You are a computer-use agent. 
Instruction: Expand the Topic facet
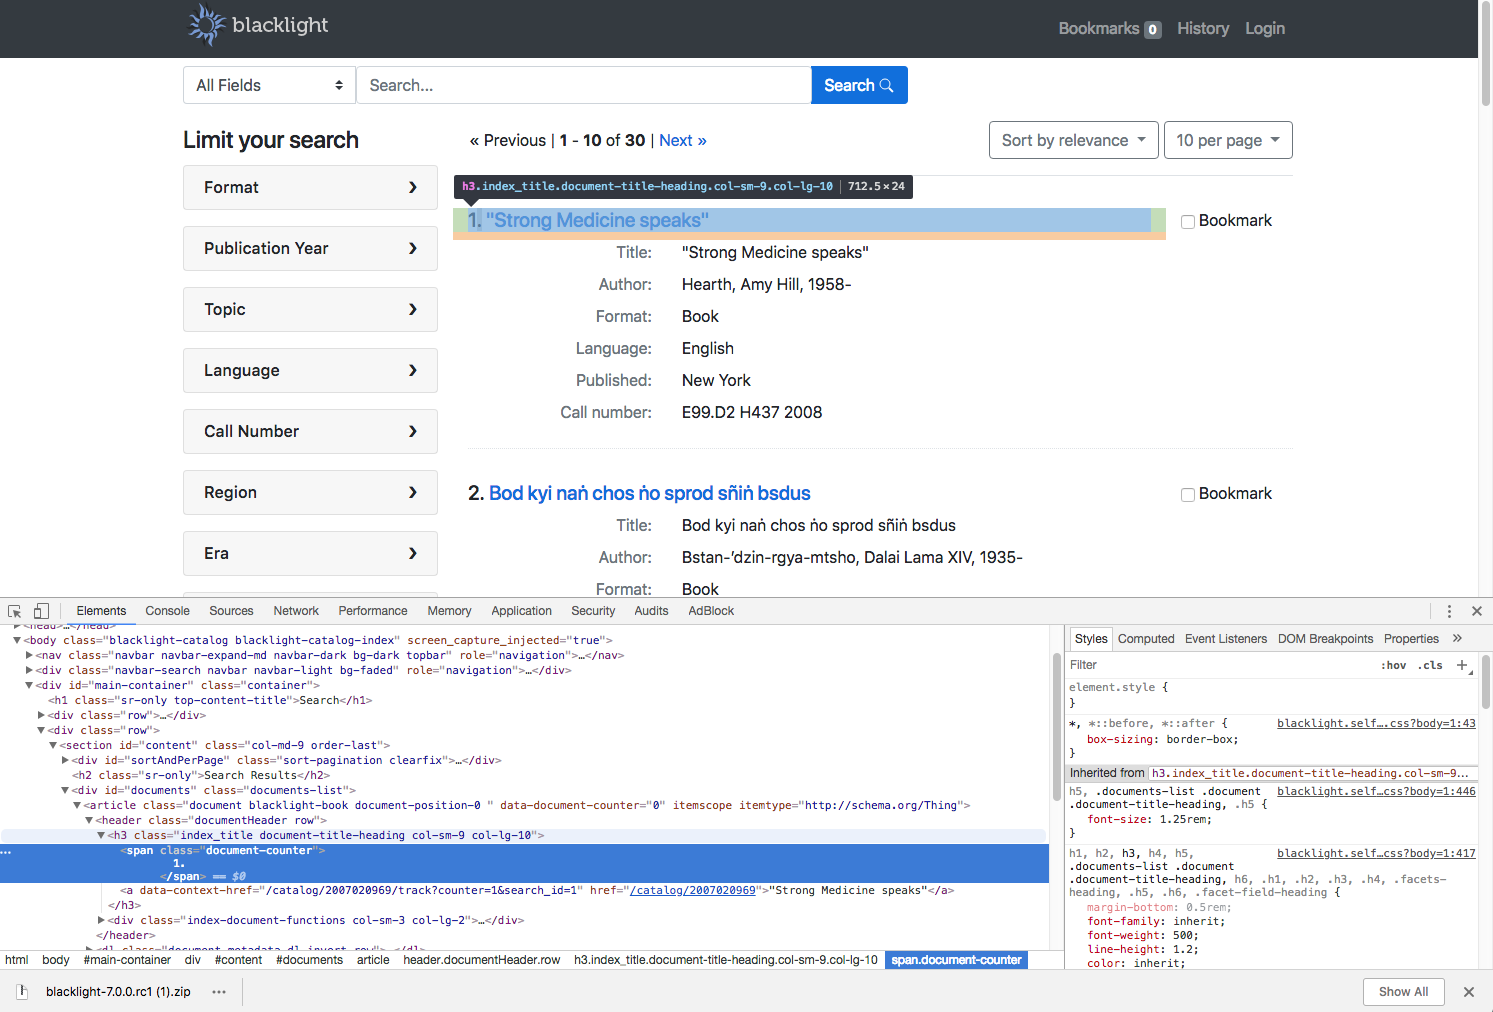[x=310, y=309]
